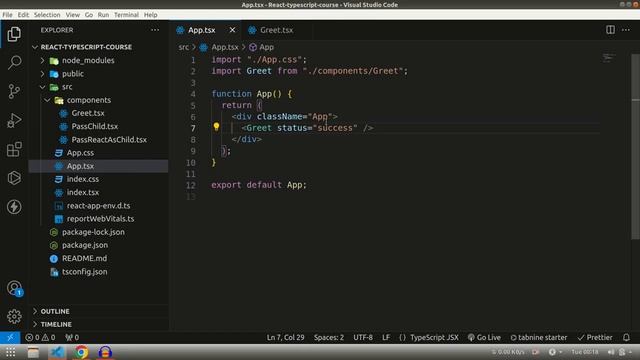Open the Accounts icon with badge

coord(14,288)
